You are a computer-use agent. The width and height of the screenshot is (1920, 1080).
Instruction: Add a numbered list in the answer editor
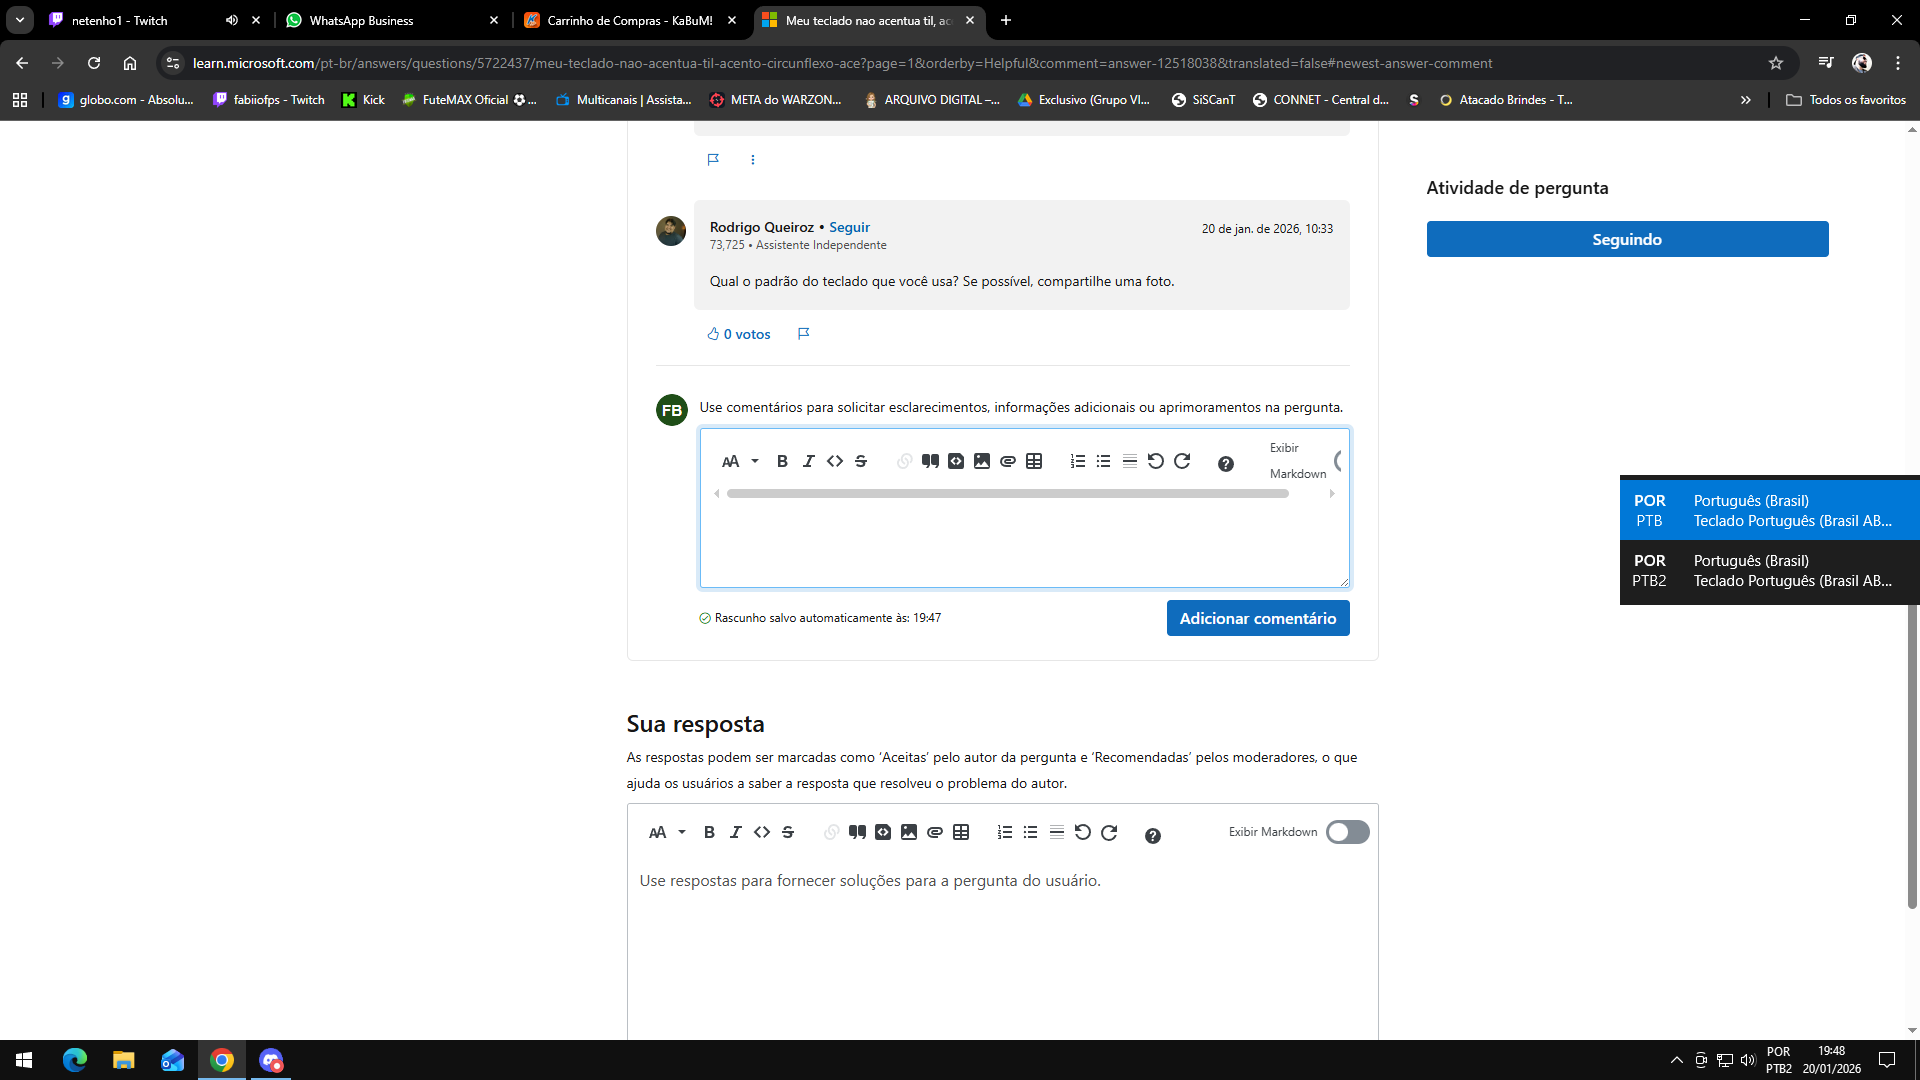[1004, 832]
